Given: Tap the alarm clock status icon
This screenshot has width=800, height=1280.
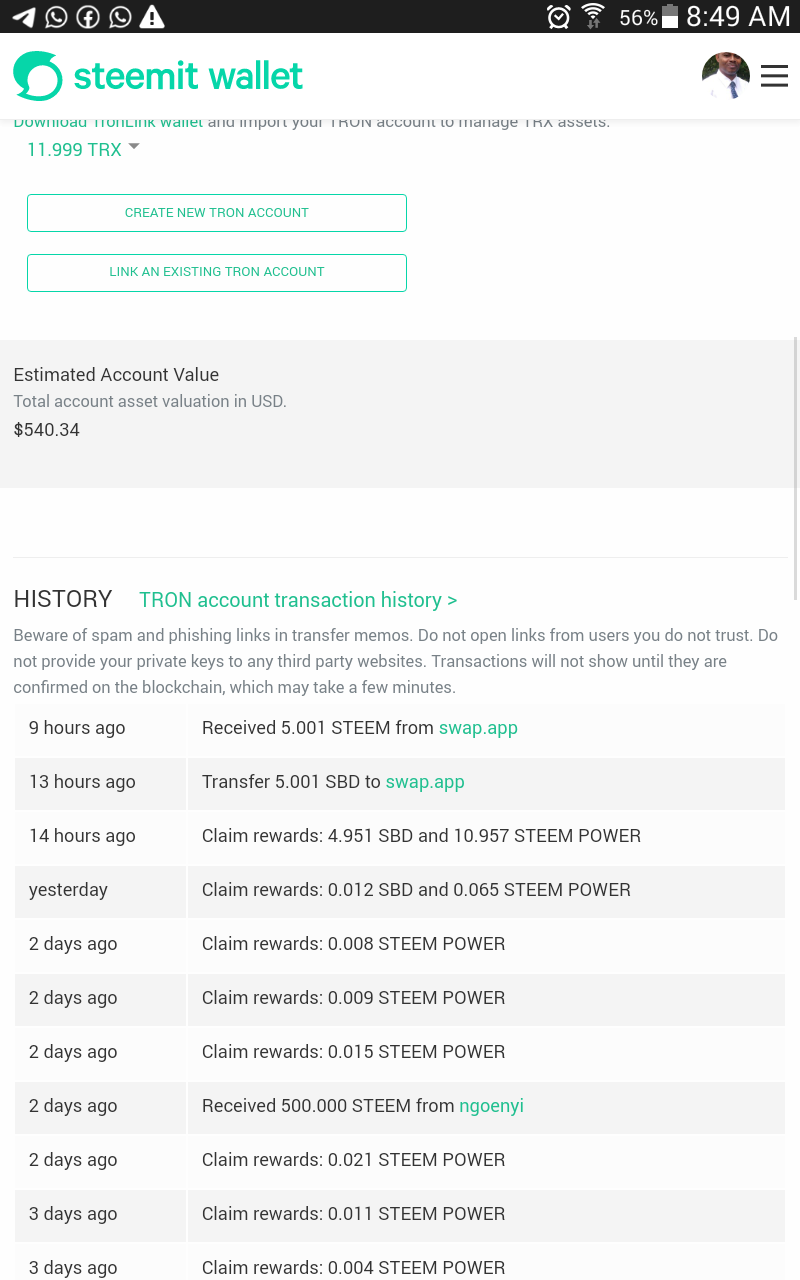Looking at the screenshot, I should [x=559, y=17].
